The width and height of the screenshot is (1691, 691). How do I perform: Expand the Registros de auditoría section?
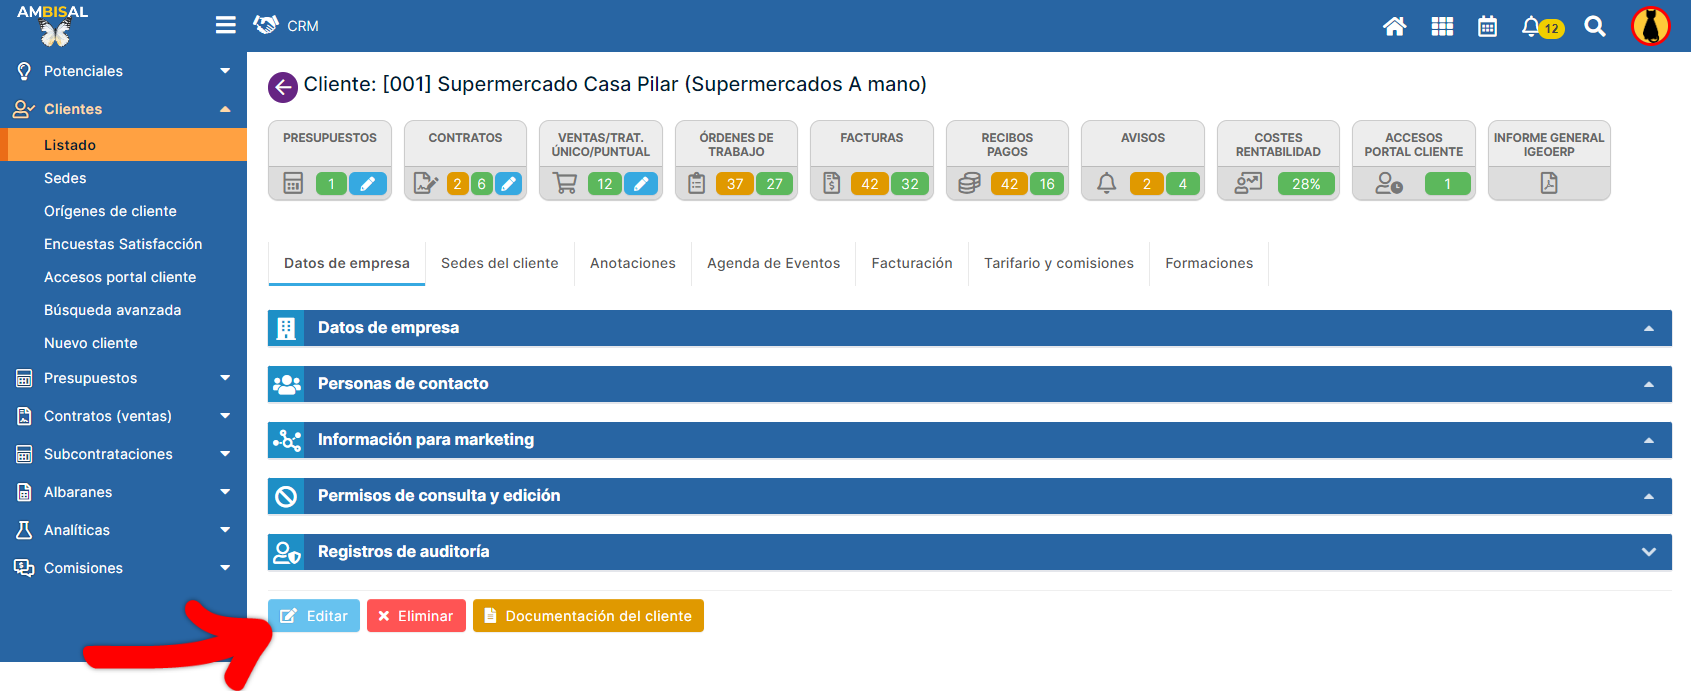pos(1648,552)
